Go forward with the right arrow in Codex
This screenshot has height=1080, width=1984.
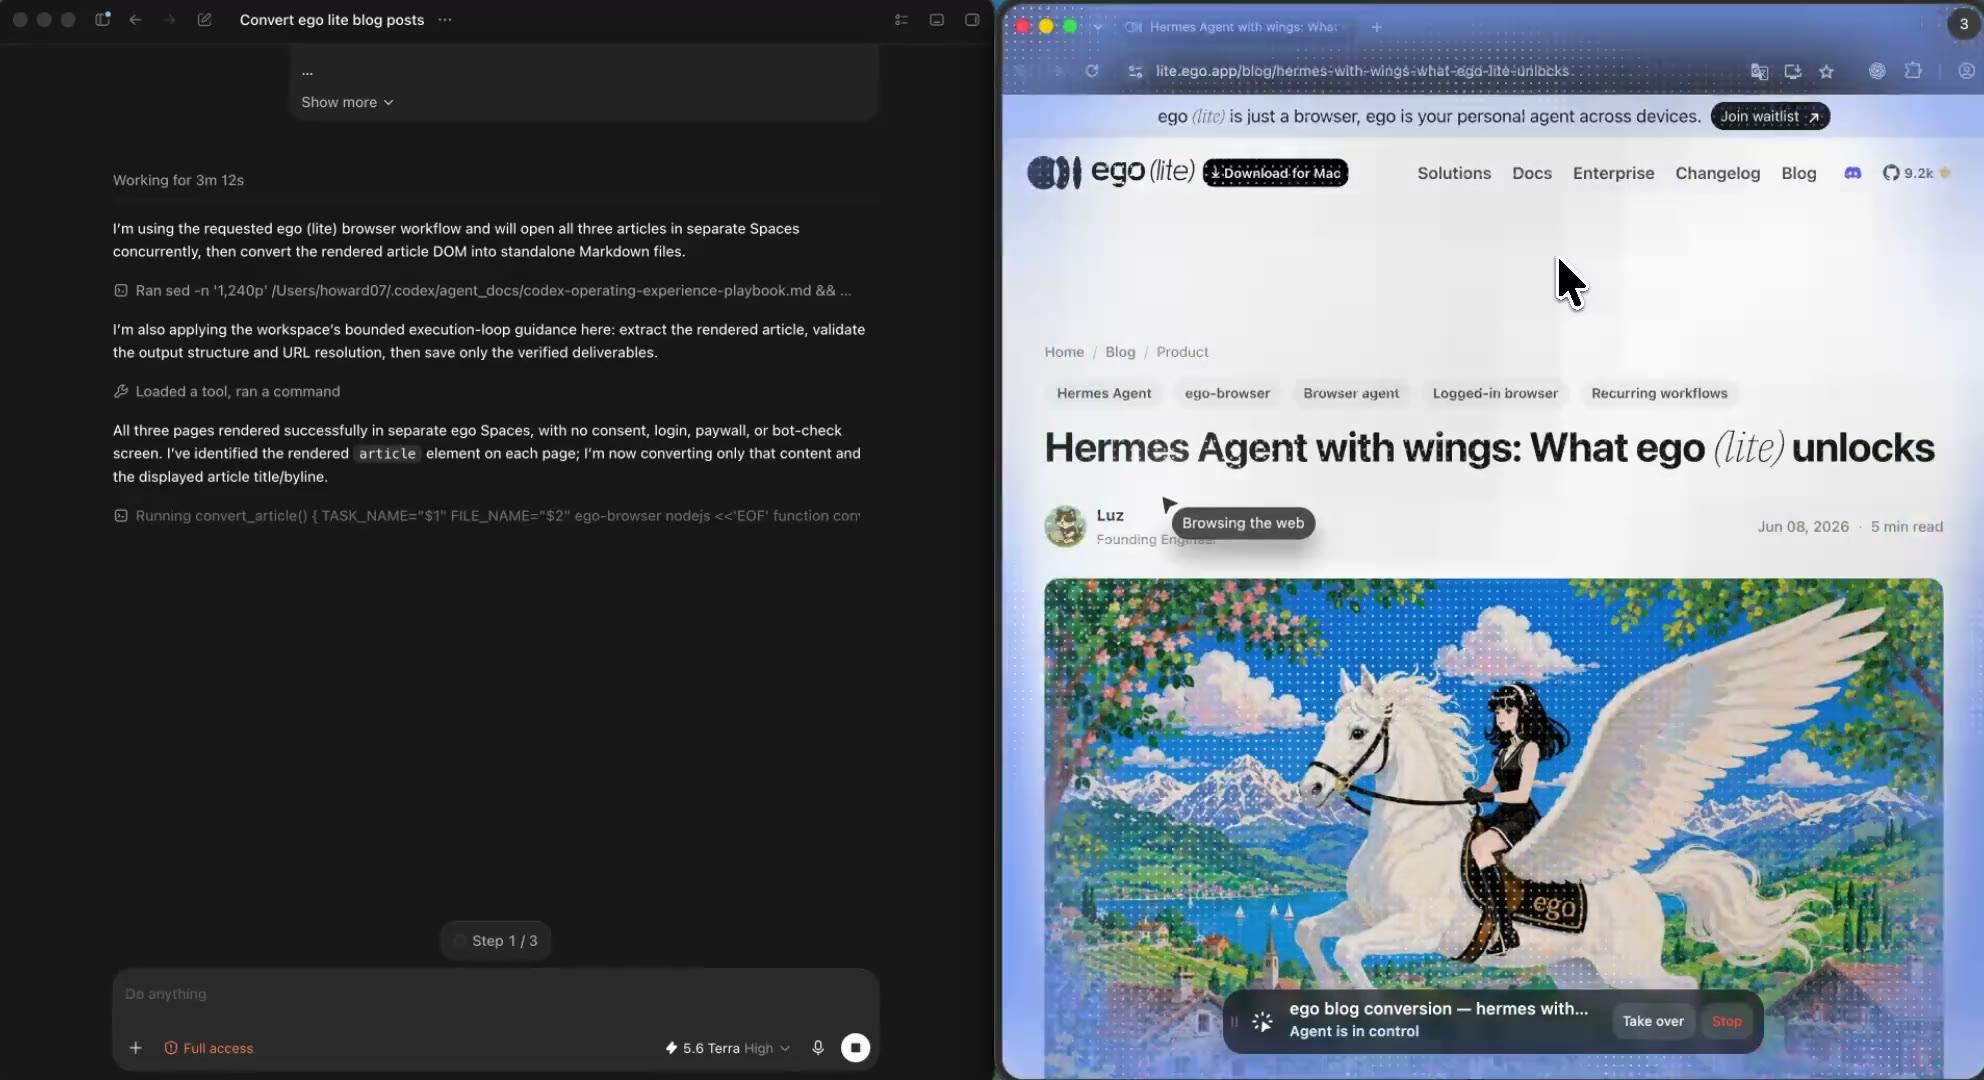coord(169,20)
